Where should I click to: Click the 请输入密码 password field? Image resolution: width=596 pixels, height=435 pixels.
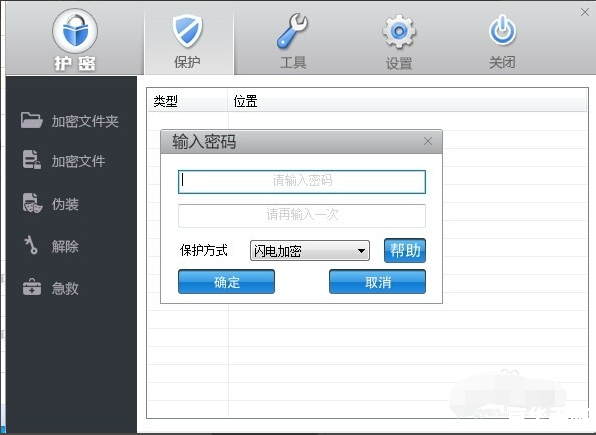click(x=302, y=182)
